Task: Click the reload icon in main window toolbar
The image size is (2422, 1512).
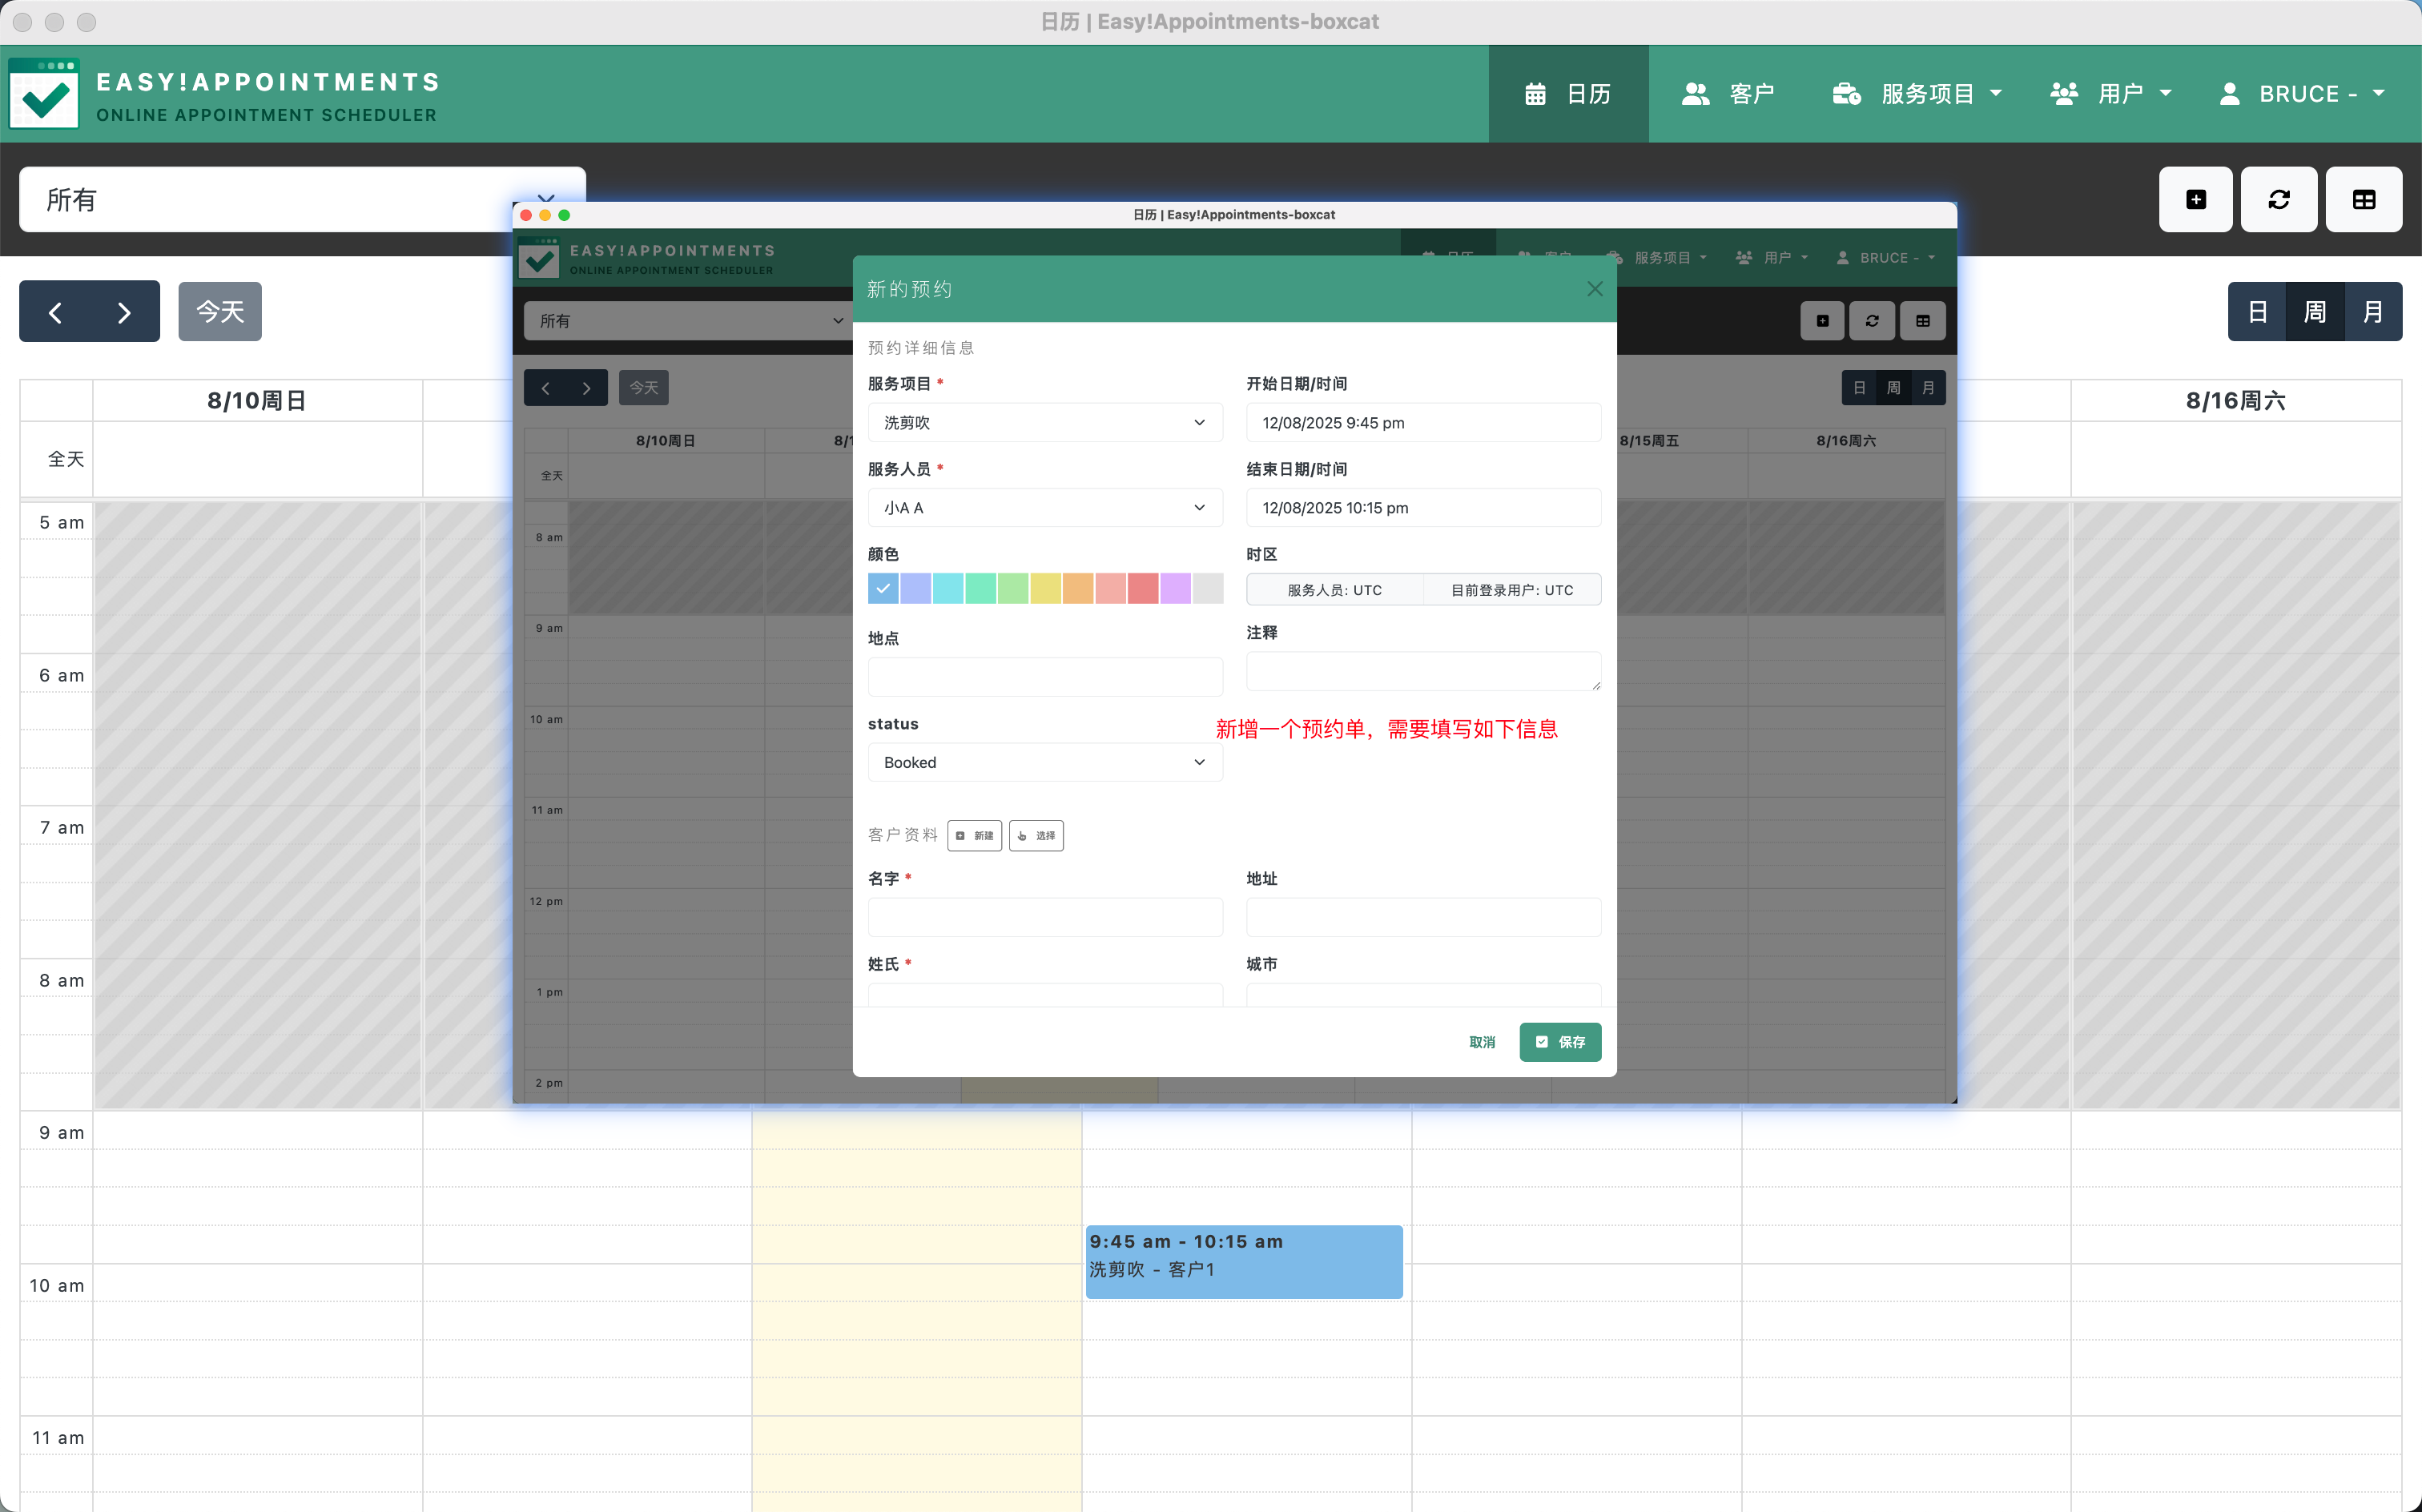Action: 2278,200
